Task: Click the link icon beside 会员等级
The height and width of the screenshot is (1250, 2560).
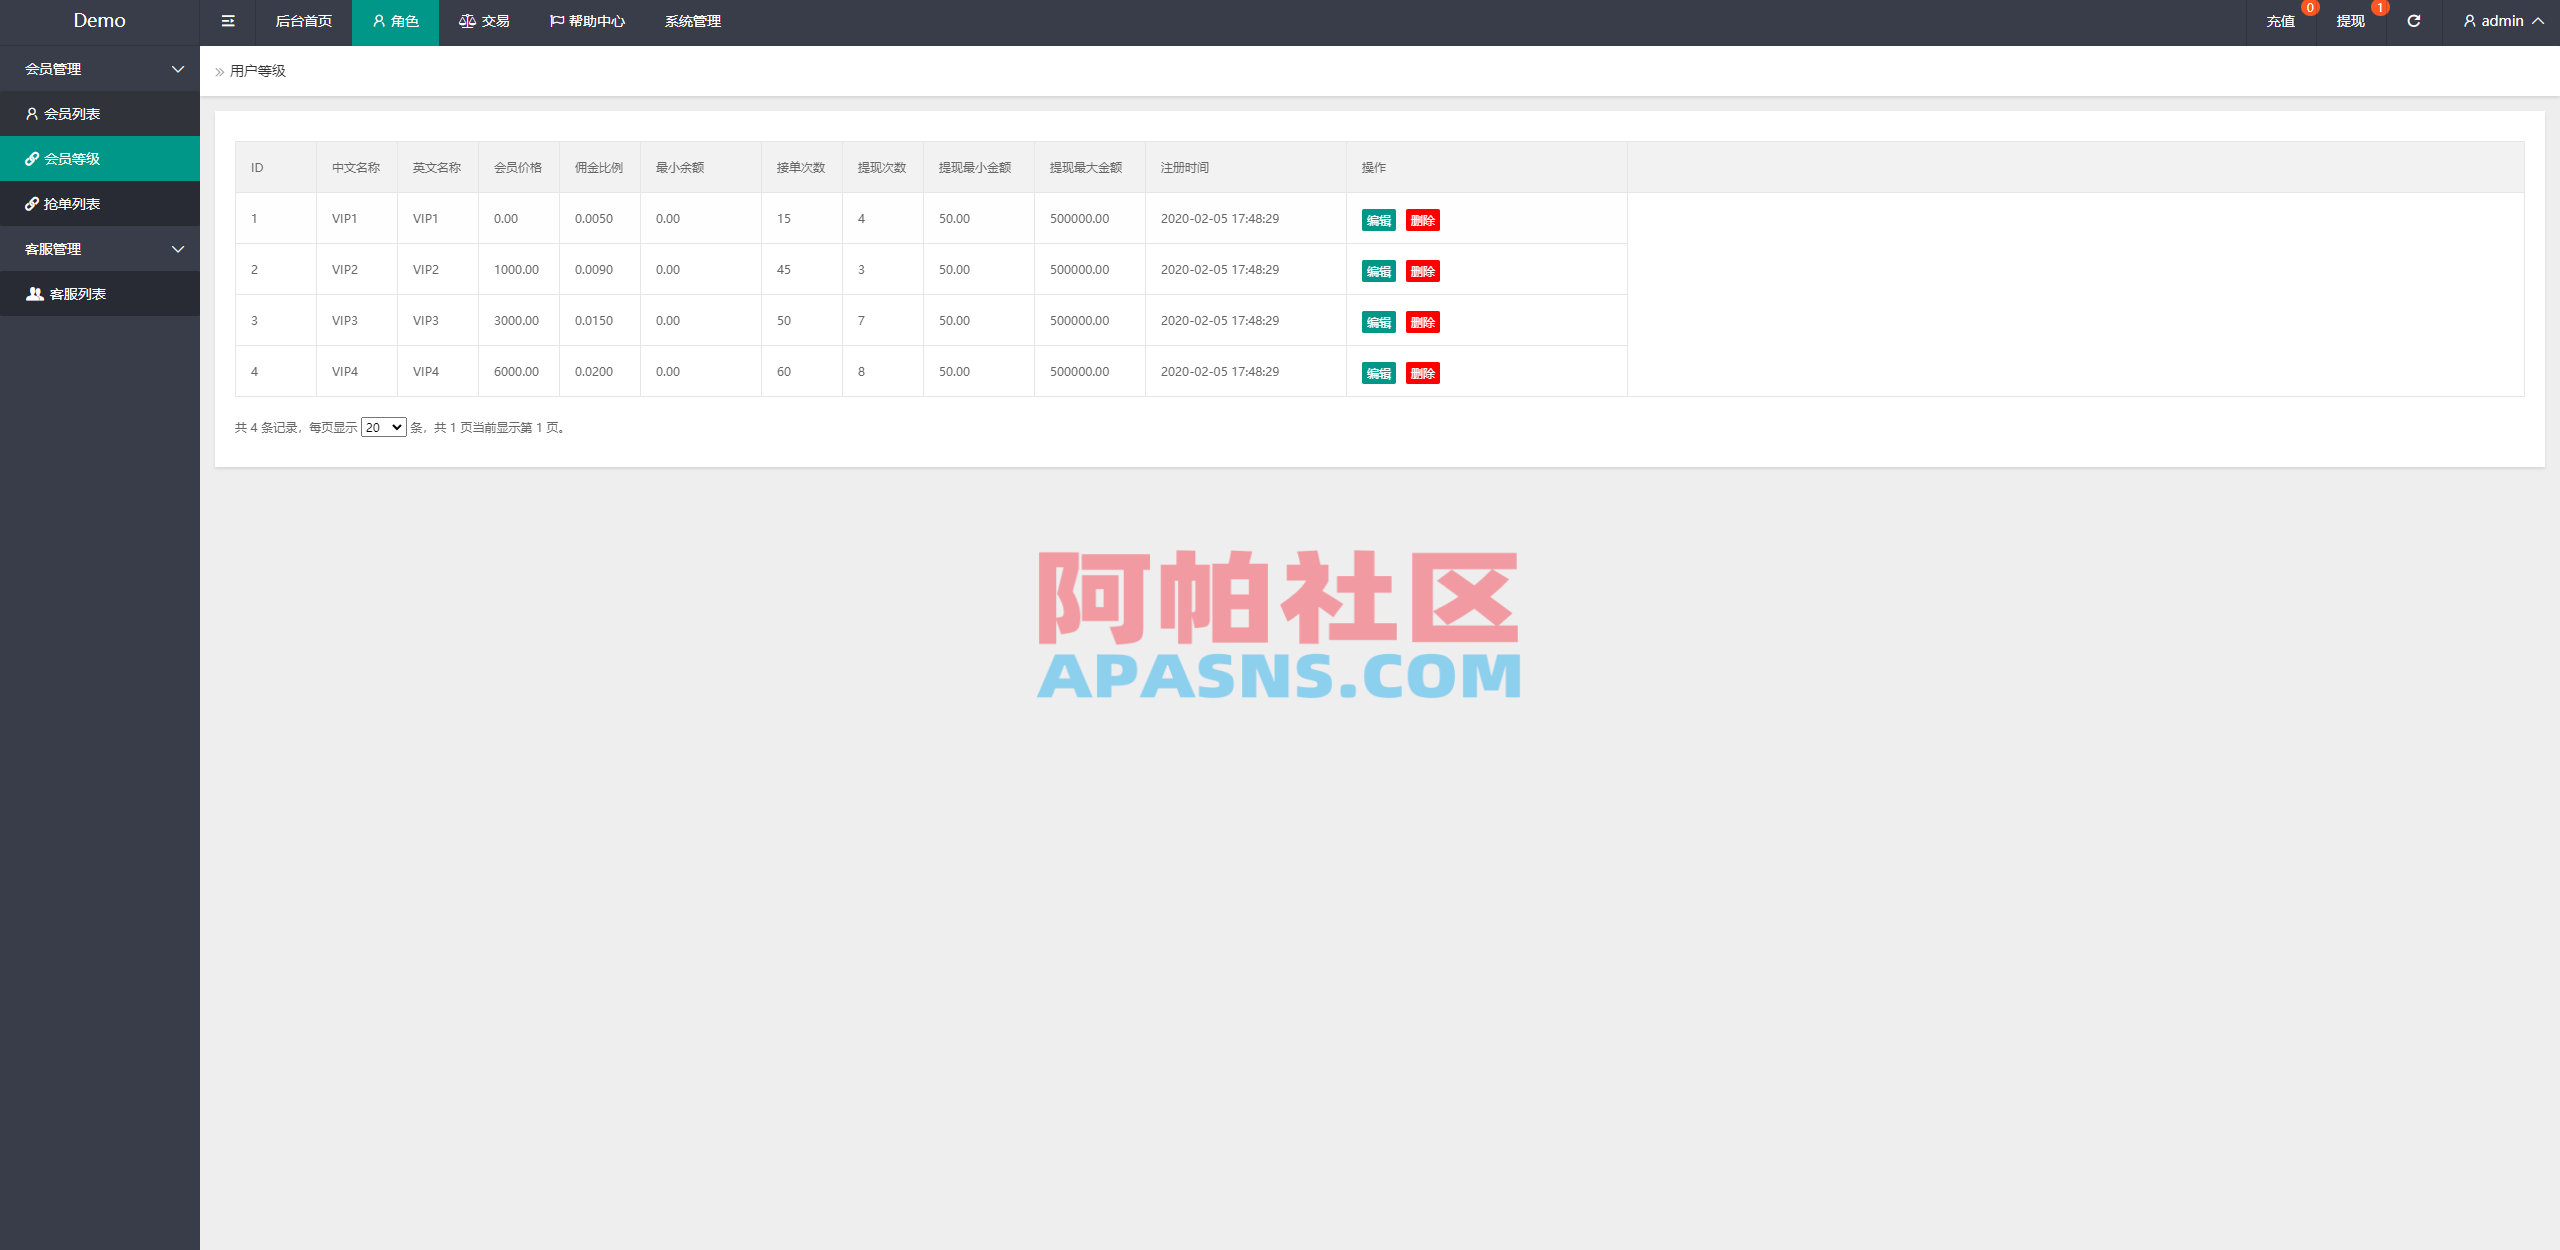Action: (31, 158)
